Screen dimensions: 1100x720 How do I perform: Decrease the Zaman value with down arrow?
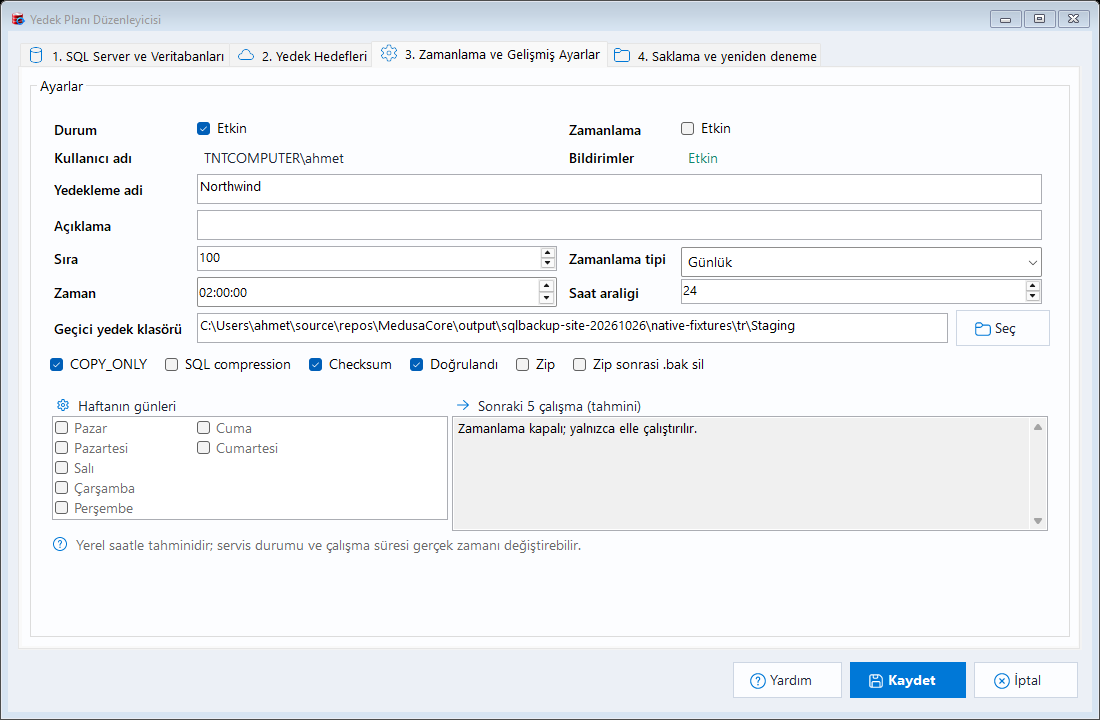coord(546,298)
